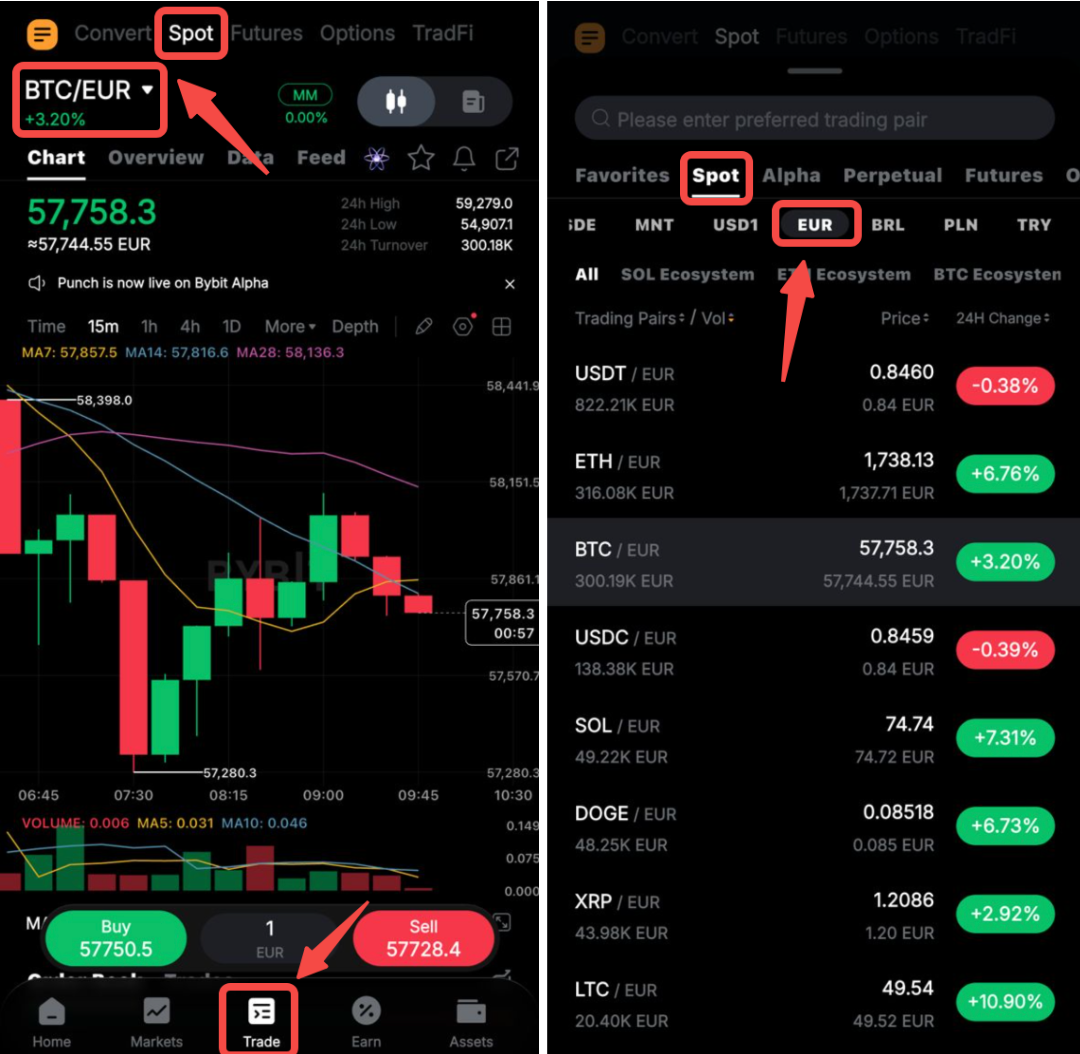Screen dimensions: 1080x1054
Task: Add BTC/EUR to favorites with star icon
Action: tap(421, 158)
